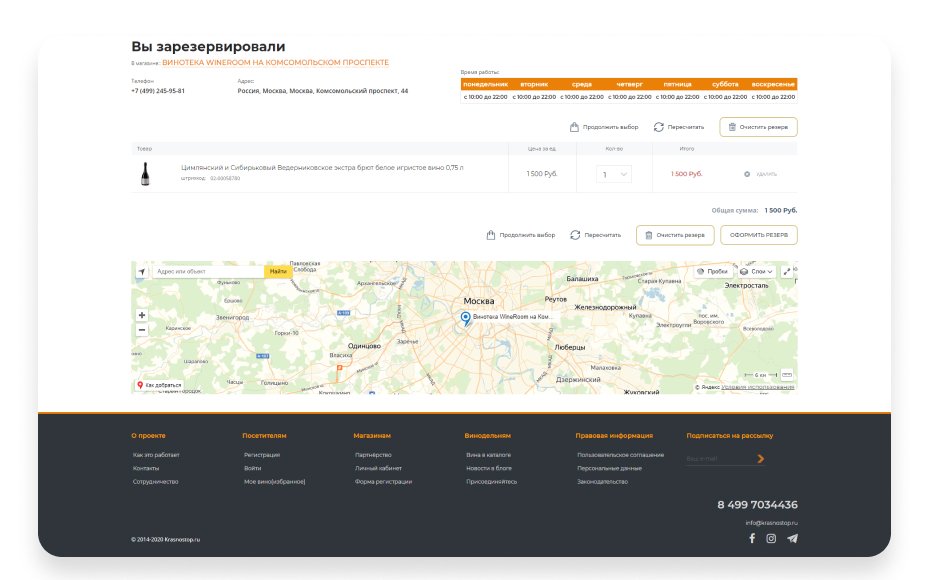
Task: Open Мое вино(избранное) footer link
Action: (x=275, y=482)
